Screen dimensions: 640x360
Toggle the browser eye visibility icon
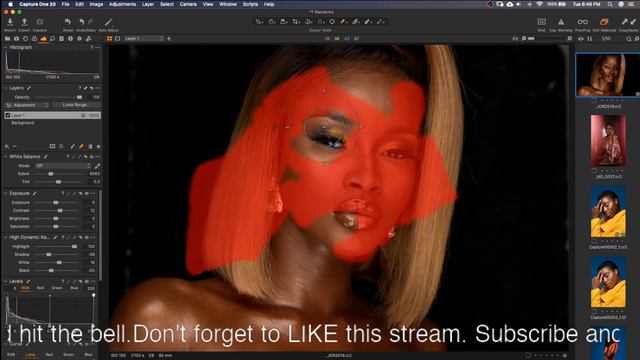tap(580, 39)
